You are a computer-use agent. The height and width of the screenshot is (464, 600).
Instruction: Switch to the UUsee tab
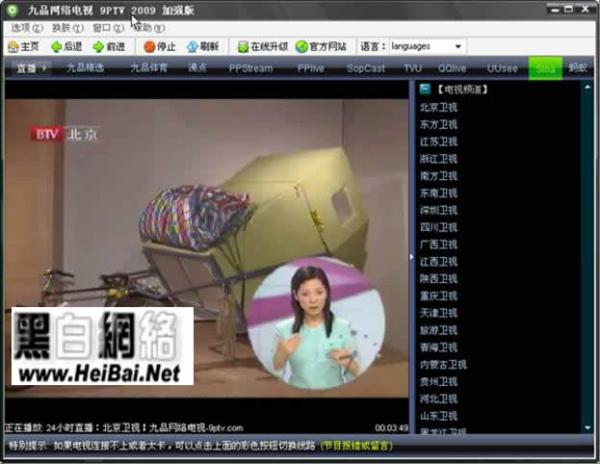click(502, 68)
